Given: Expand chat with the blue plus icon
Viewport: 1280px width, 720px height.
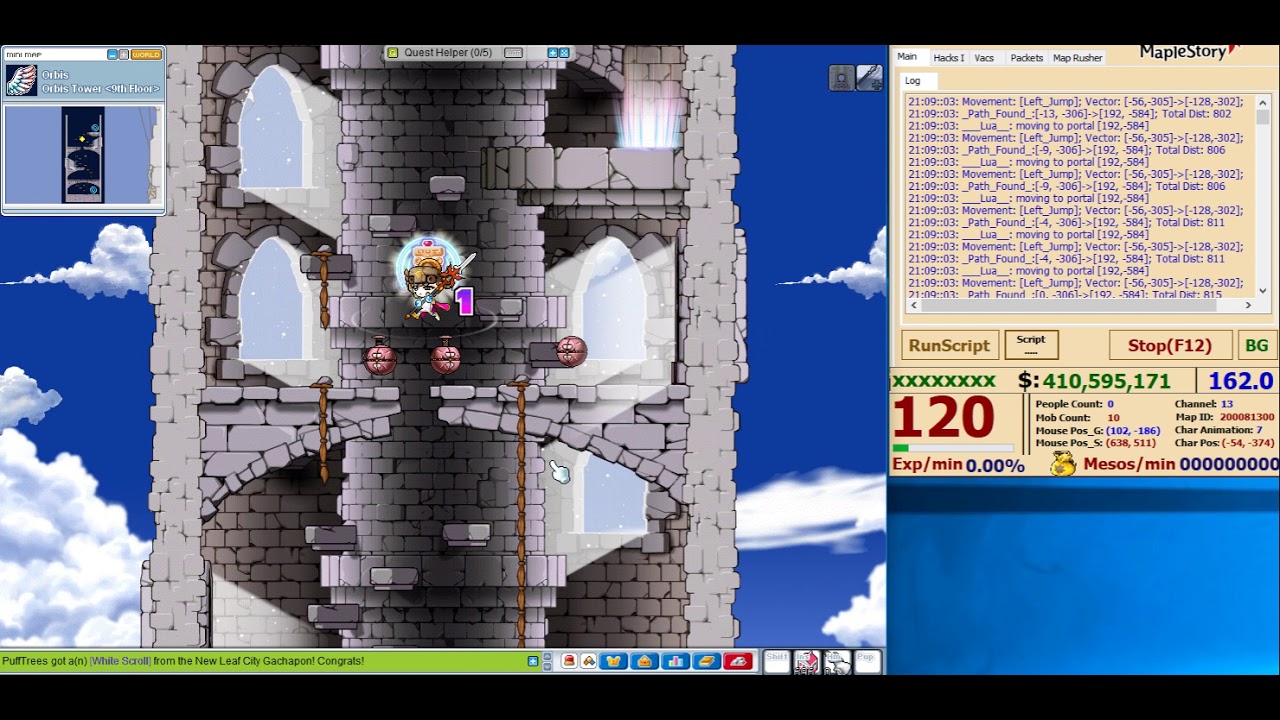Looking at the screenshot, I should click(x=533, y=661).
